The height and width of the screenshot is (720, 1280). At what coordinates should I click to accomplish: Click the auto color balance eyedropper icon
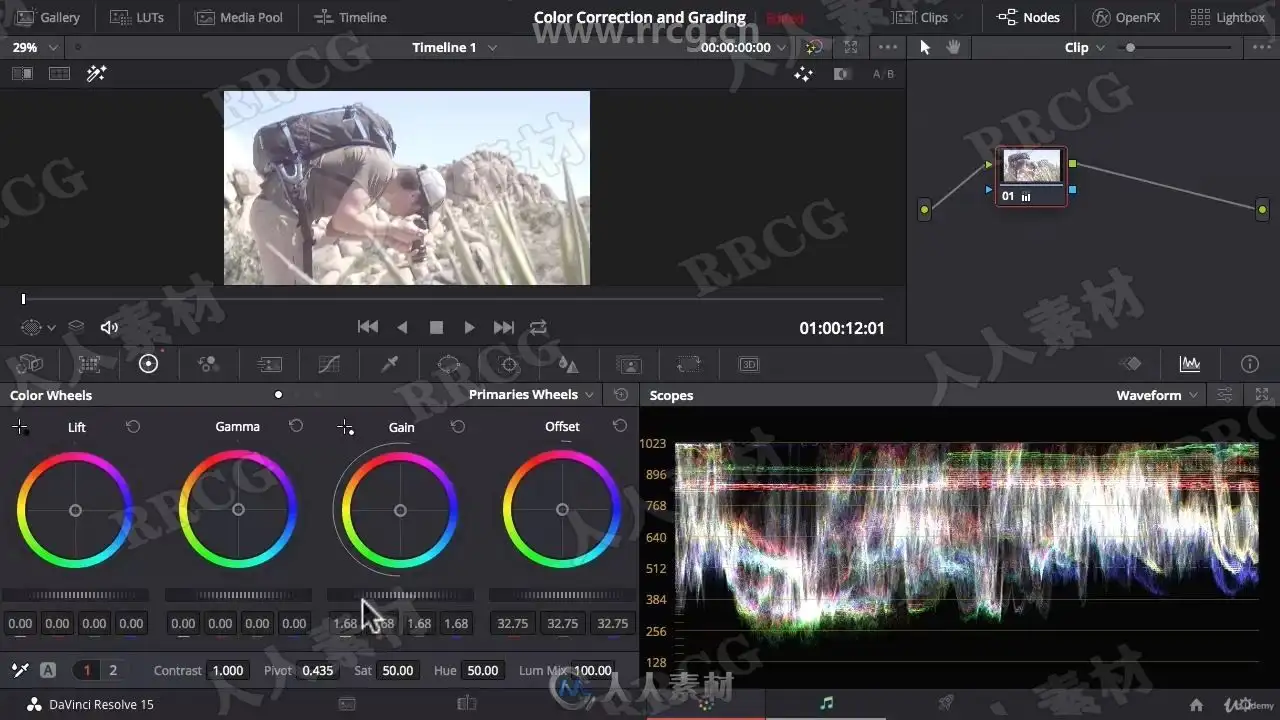pyautogui.click(x=20, y=670)
